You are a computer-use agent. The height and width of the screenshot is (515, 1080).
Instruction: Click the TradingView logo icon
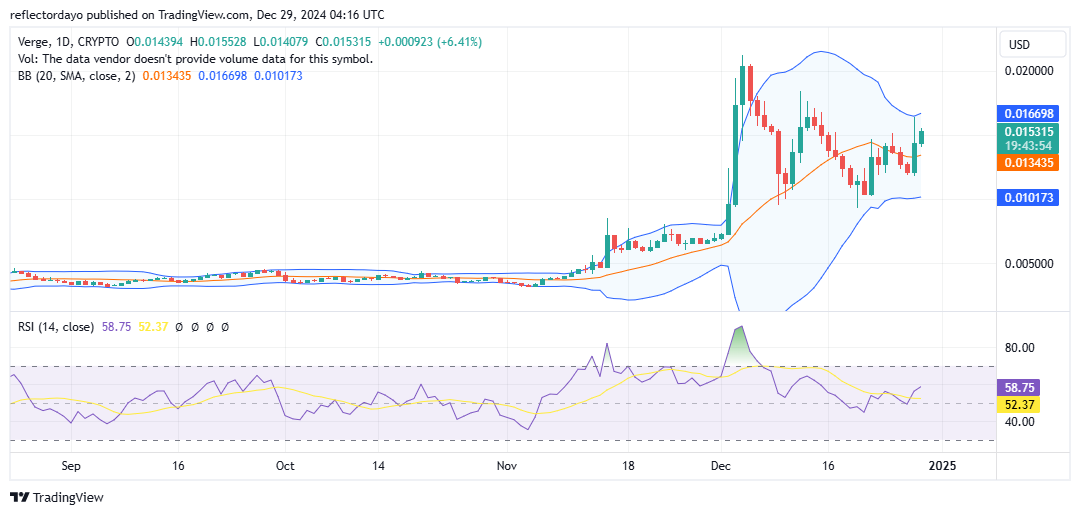pyautogui.click(x=19, y=497)
